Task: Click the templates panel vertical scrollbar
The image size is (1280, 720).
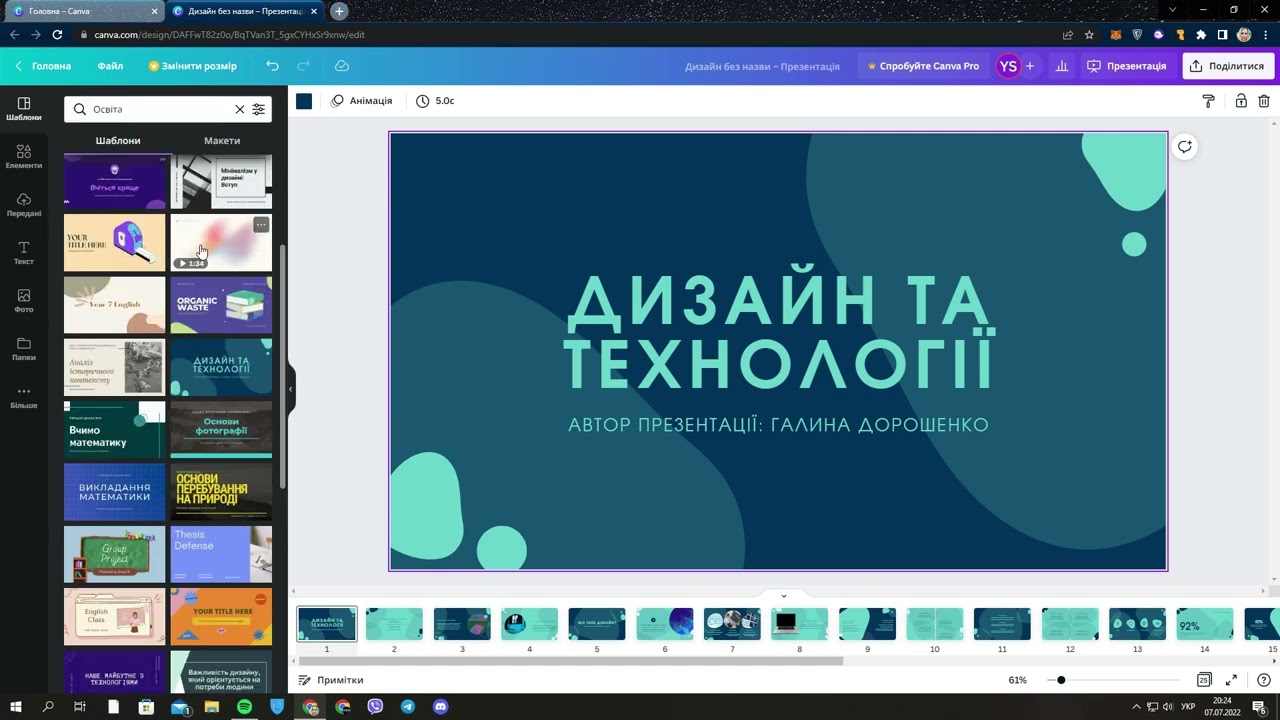Action: click(x=283, y=365)
